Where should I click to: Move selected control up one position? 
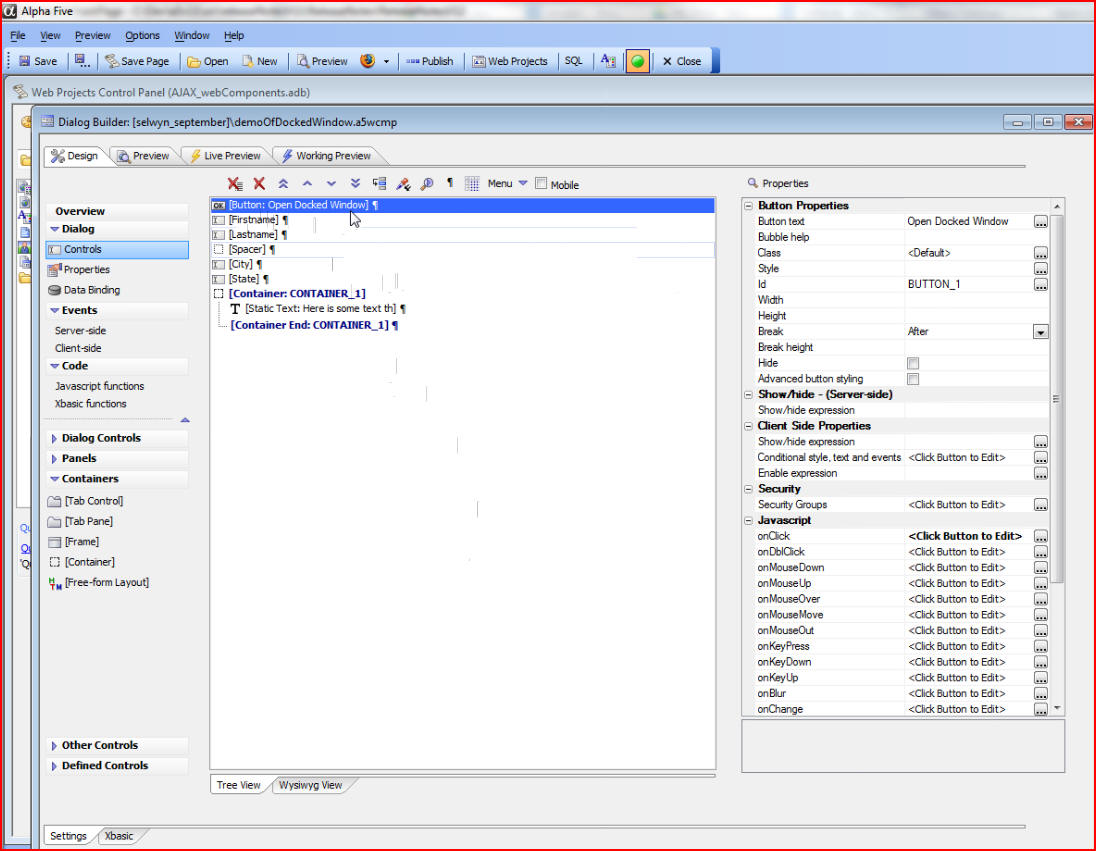pyautogui.click(x=307, y=183)
